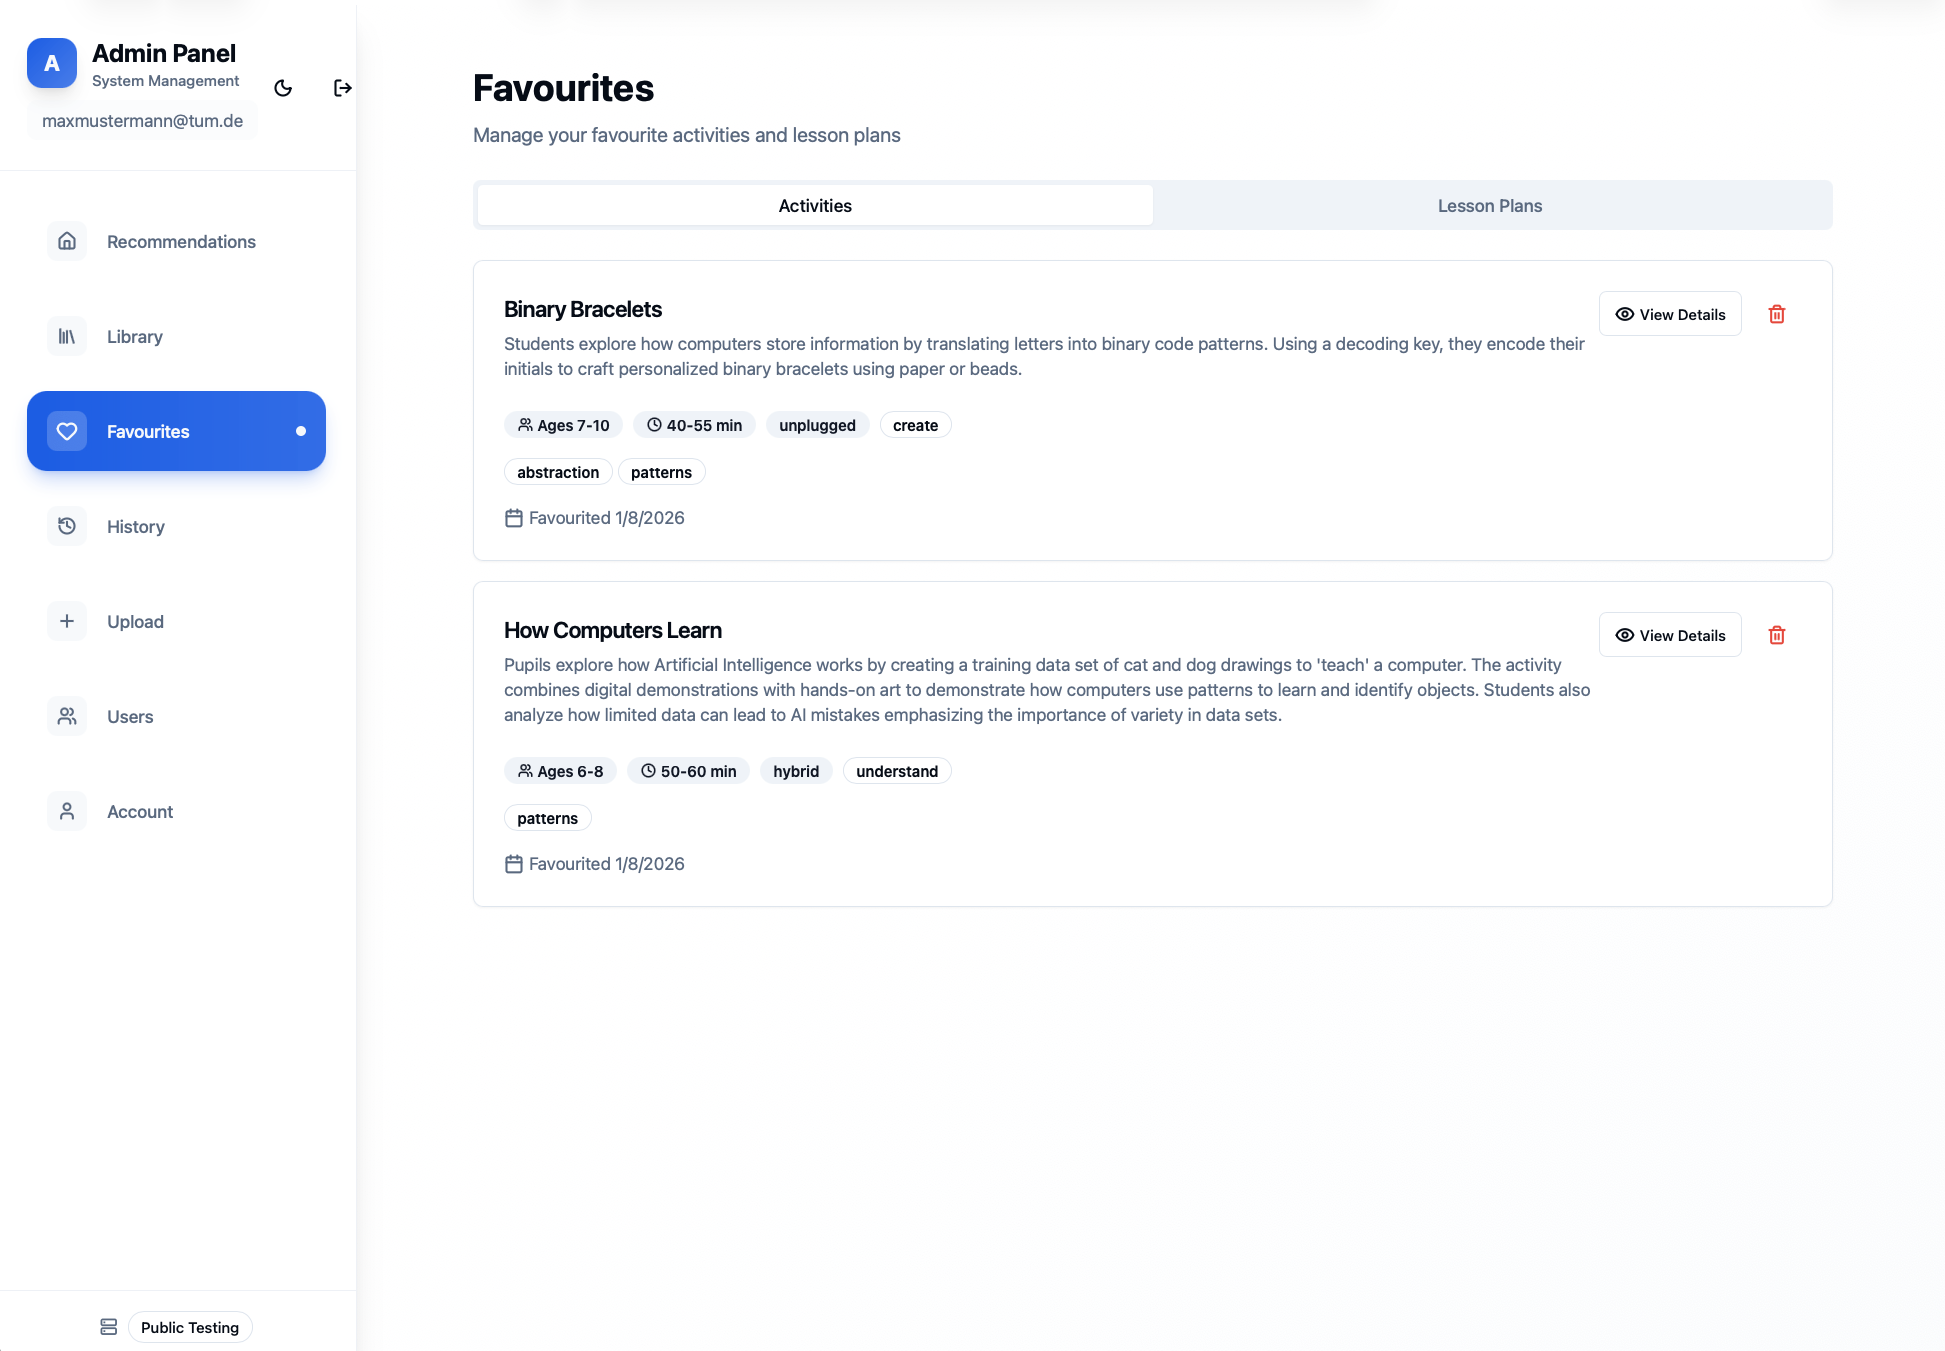
Task: Open the Account sidebar item
Action: click(139, 811)
